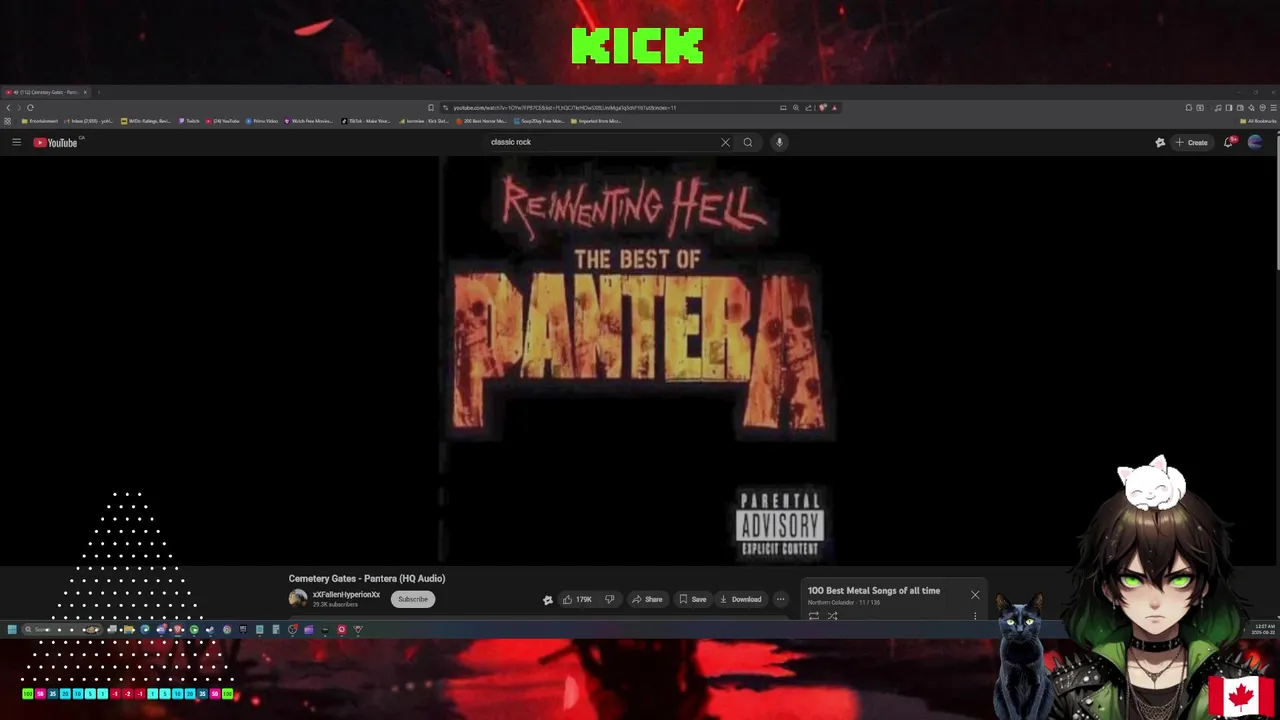Image resolution: width=1280 pixels, height=720 pixels.
Task: Open '100 Best Metal Songs of all time' title
Action: (874, 590)
